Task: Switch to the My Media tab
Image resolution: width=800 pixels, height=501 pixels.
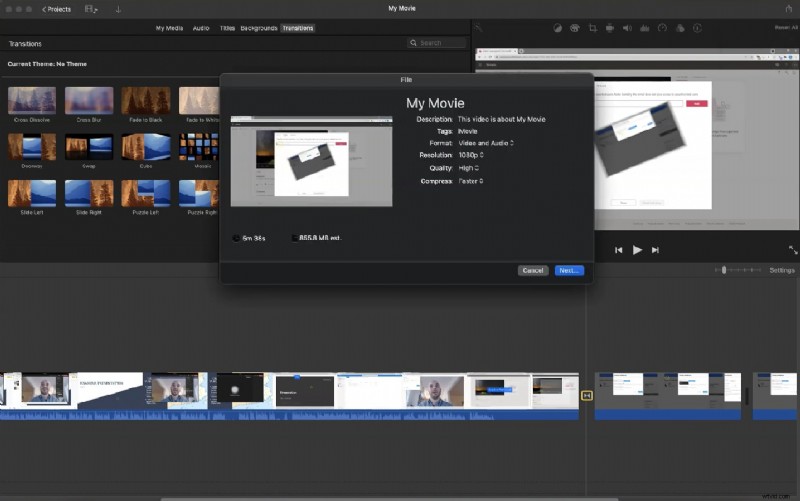Action: click(169, 28)
